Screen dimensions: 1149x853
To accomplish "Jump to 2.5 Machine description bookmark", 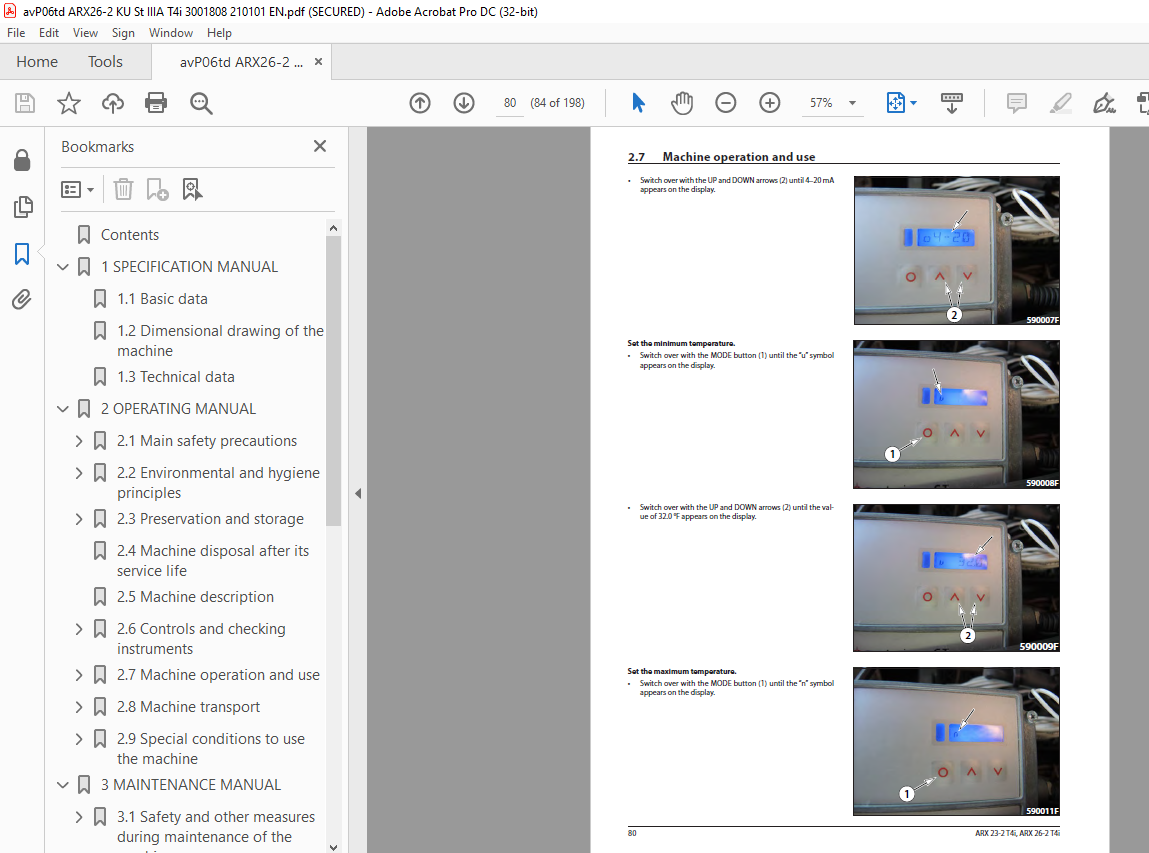I will 195,597.
